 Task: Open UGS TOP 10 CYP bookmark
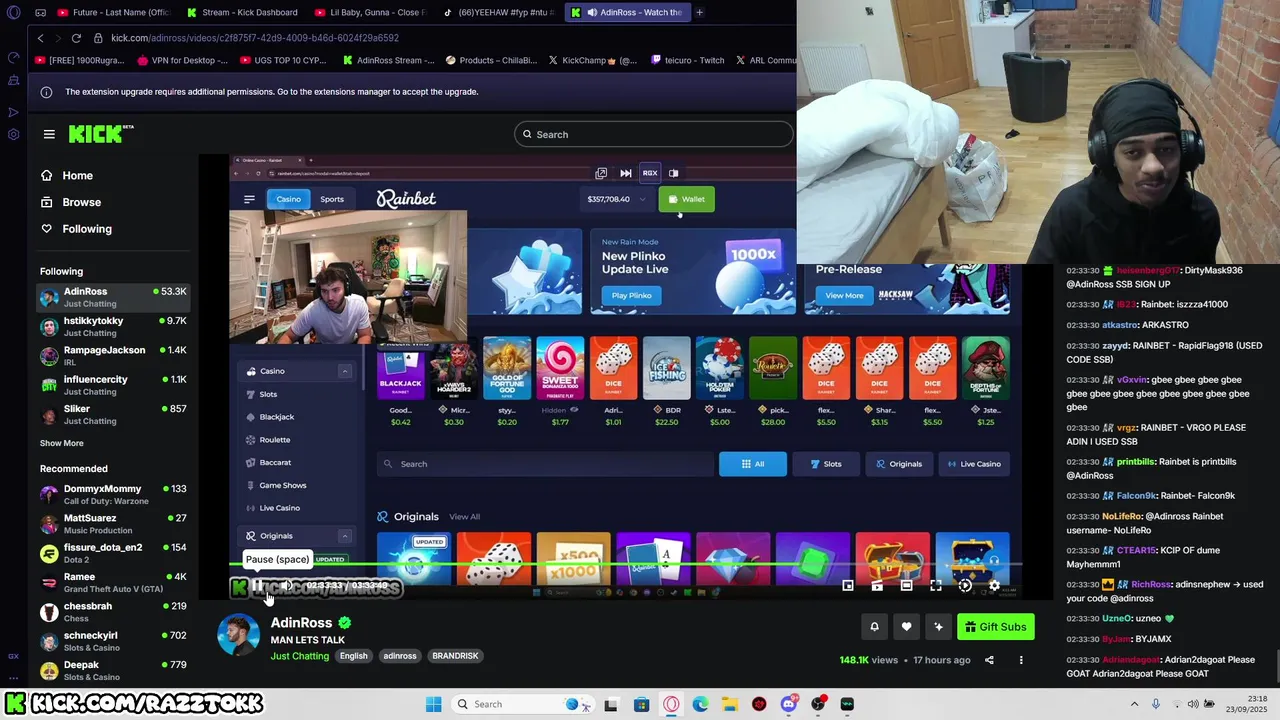click(x=283, y=60)
